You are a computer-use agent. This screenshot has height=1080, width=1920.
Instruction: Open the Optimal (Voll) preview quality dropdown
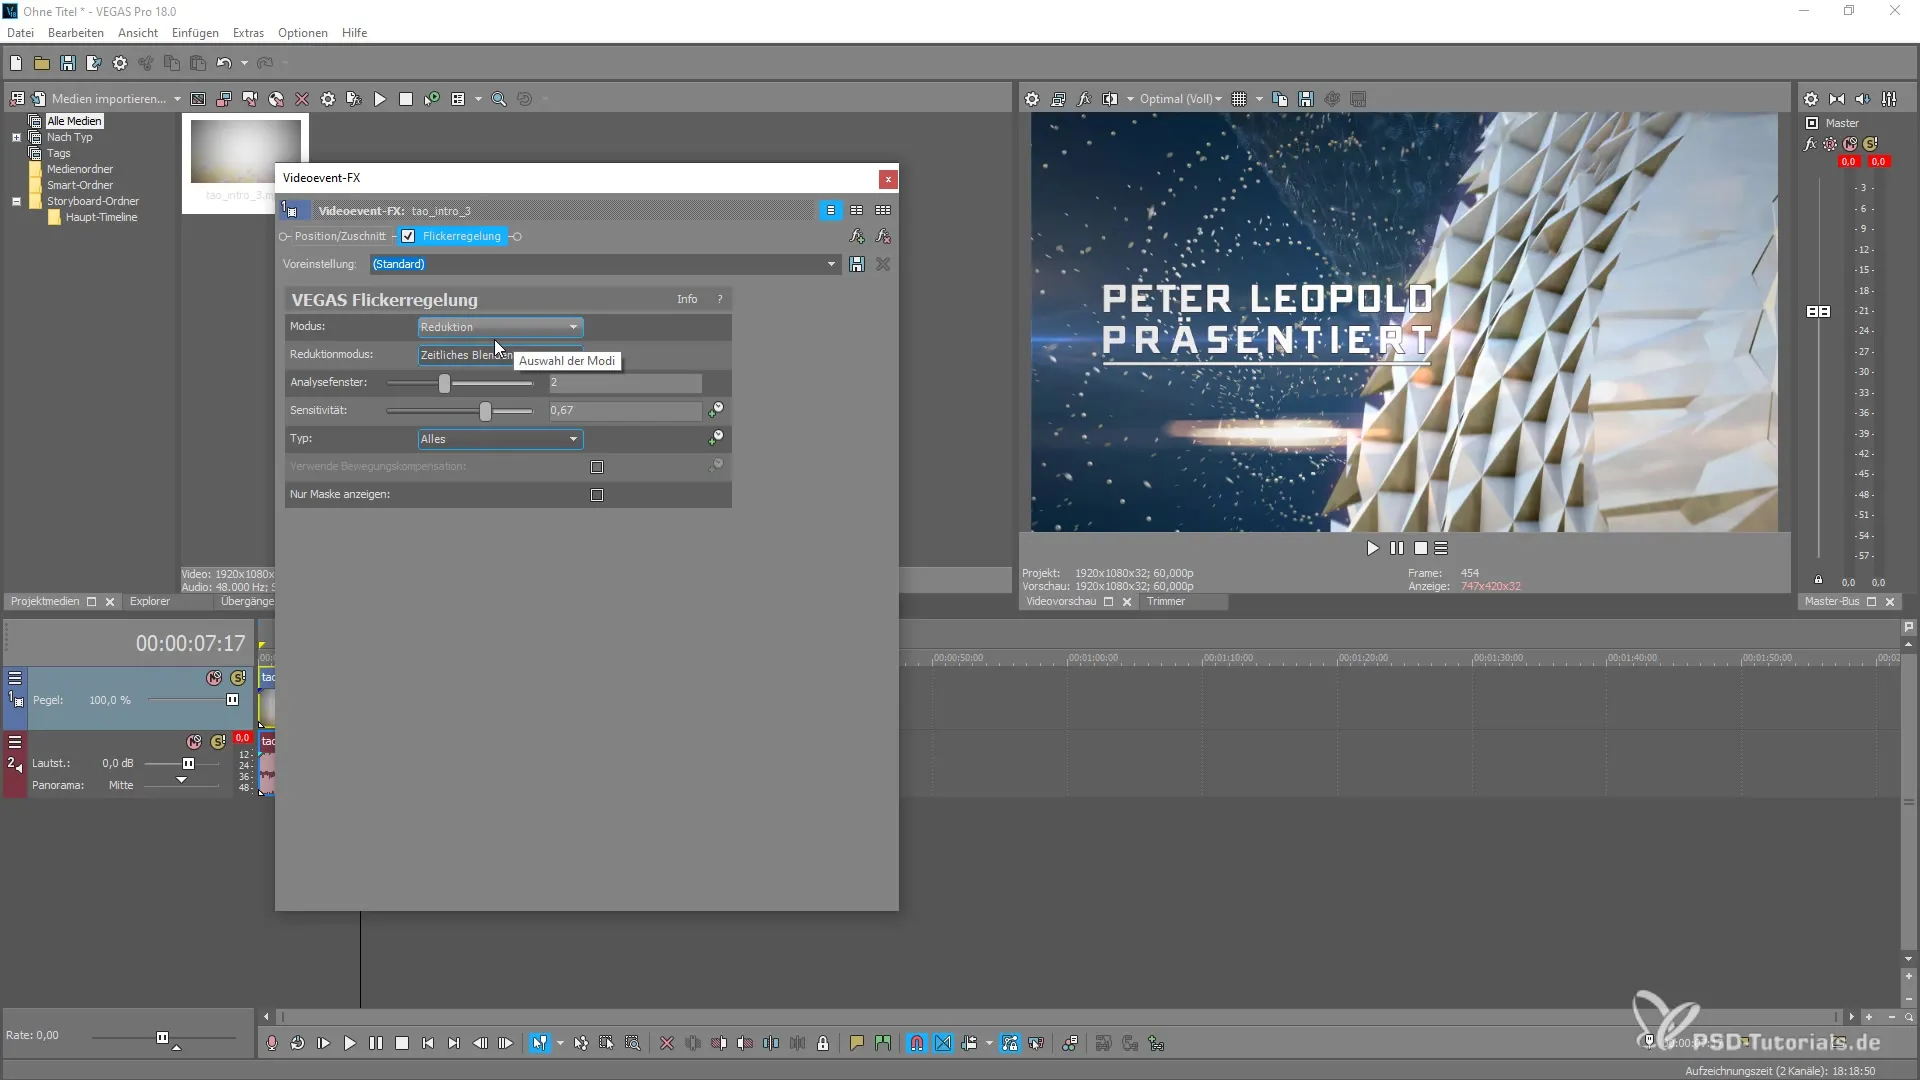[1181, 99]
